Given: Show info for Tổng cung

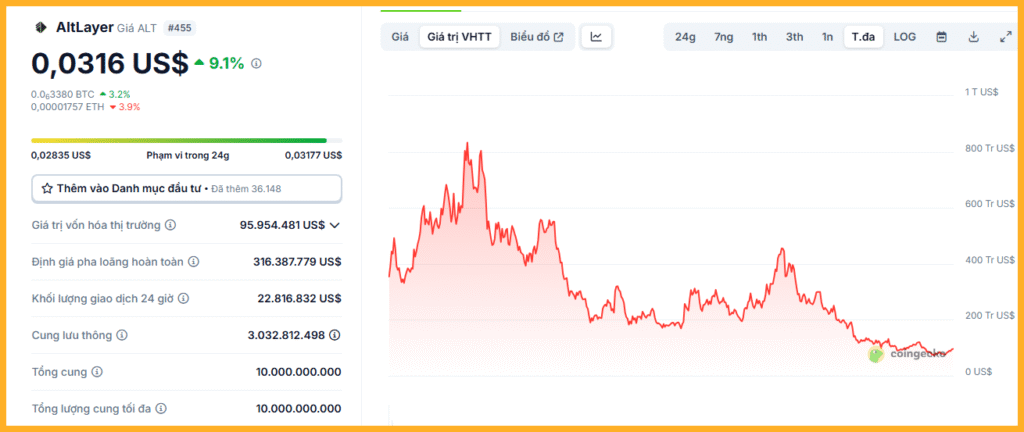Looking at the screenshot, I should click(97, 372).
